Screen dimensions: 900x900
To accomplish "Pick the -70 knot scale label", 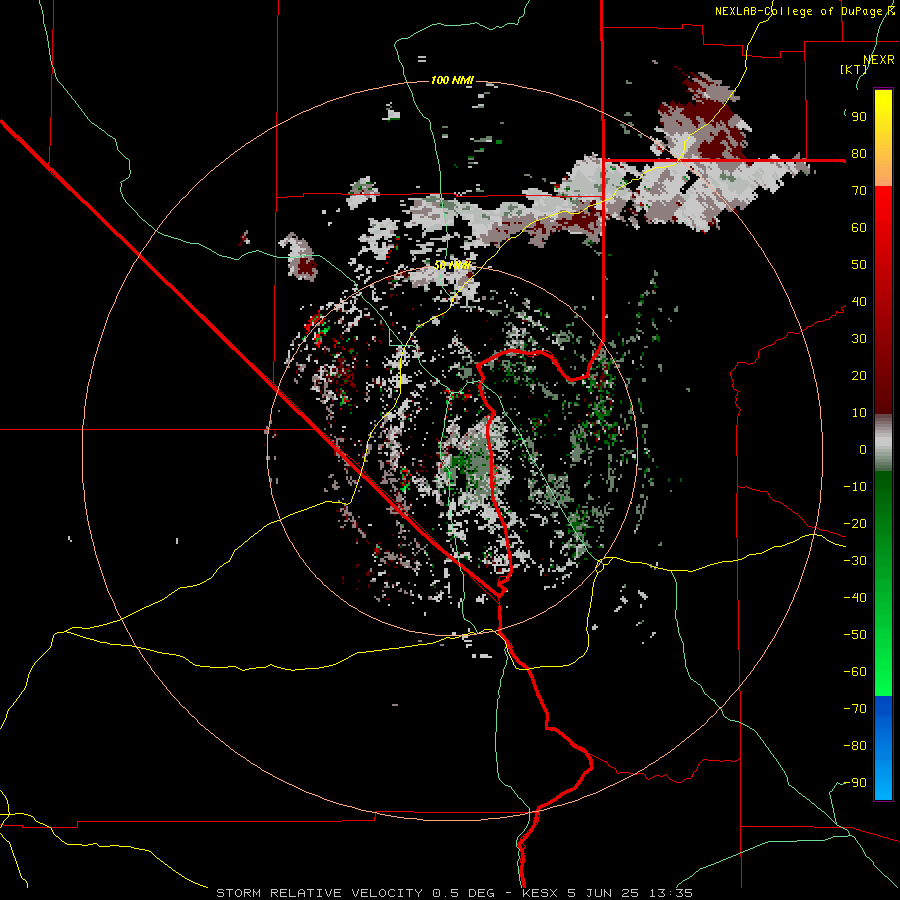I will tap(855, 709).
